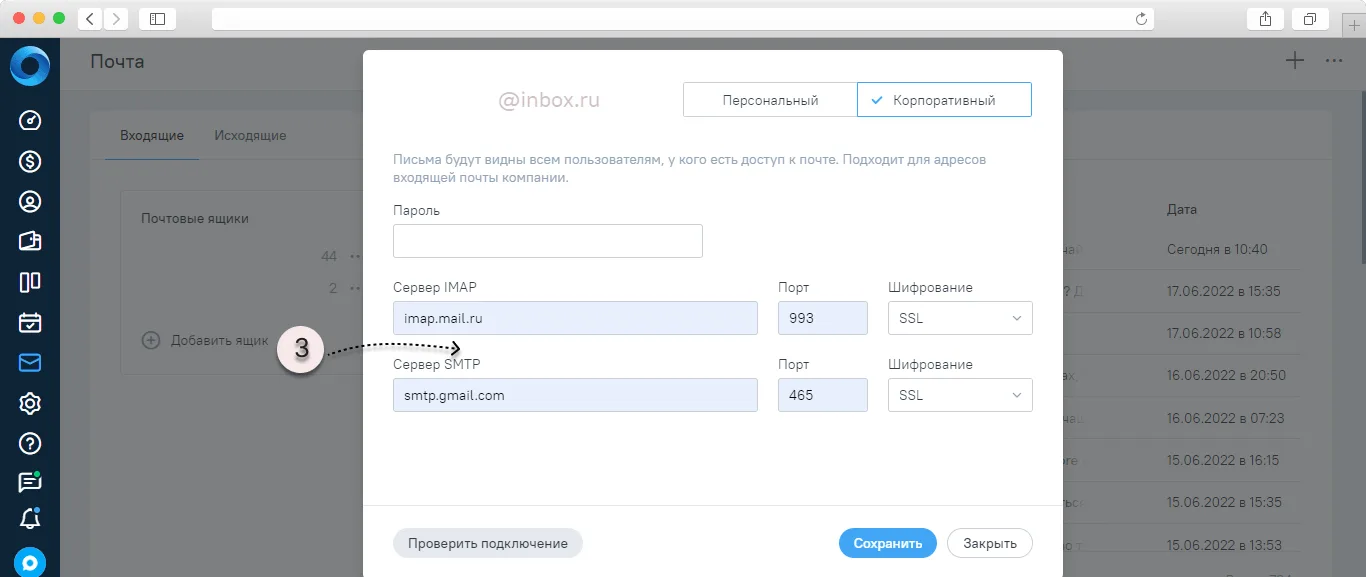The image size is (1366, 577).
Task: Select the Корпоративный mailbox type
Action: (x=944, y=100)
